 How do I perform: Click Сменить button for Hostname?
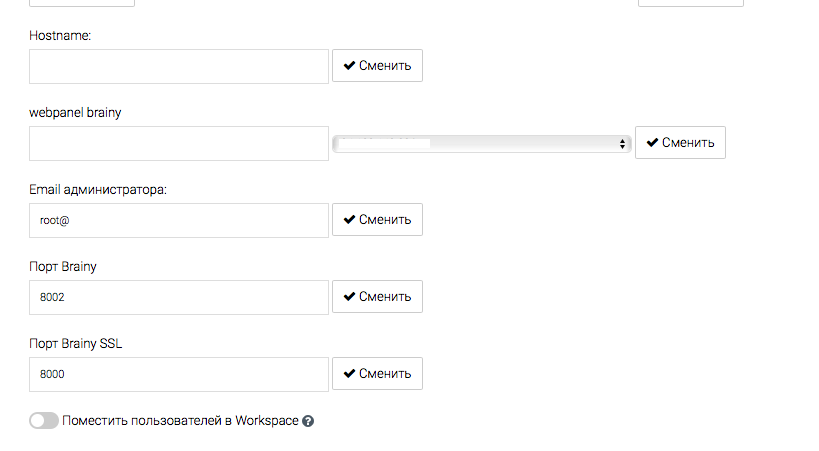377,66
